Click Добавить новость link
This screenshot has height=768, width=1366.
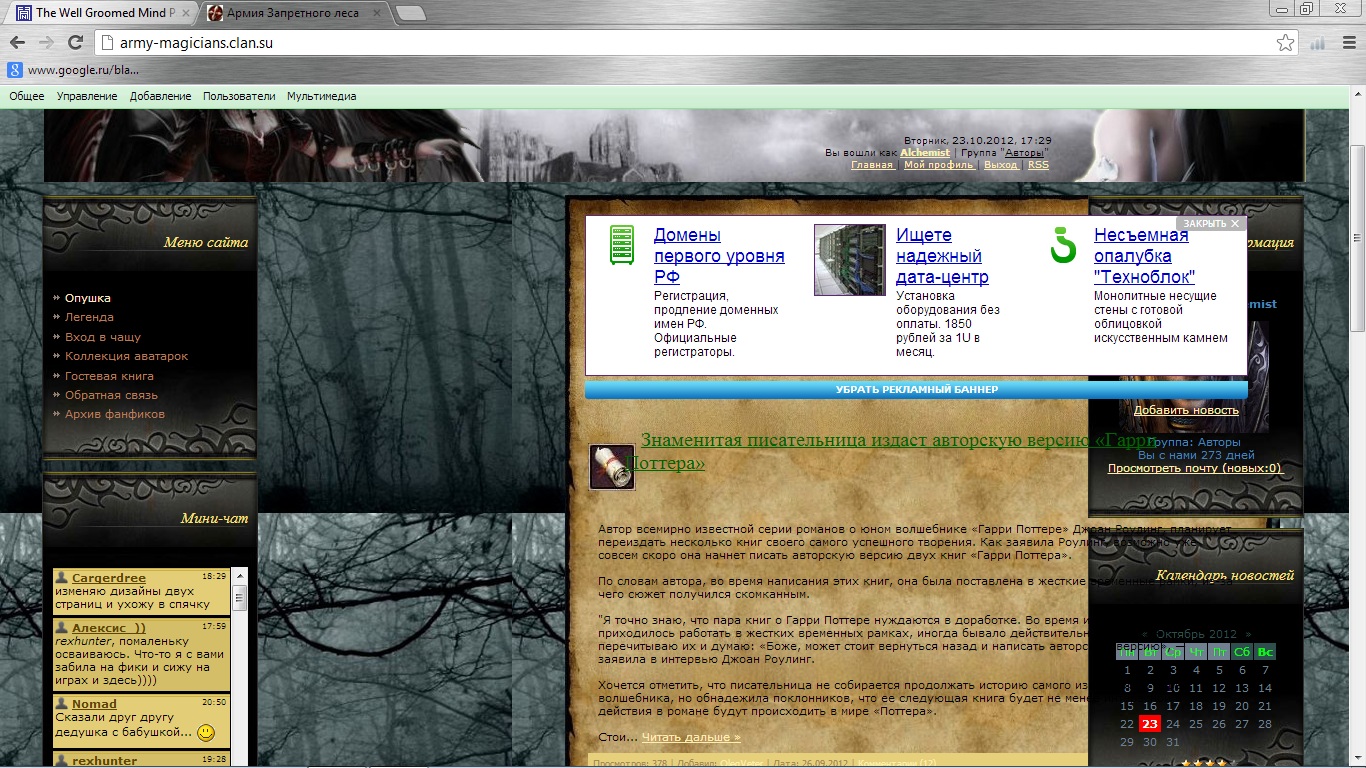point(1186,410)
